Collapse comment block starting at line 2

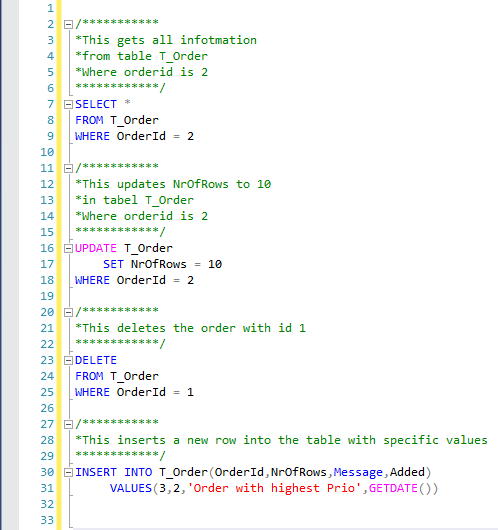click(x=68, y=24)
